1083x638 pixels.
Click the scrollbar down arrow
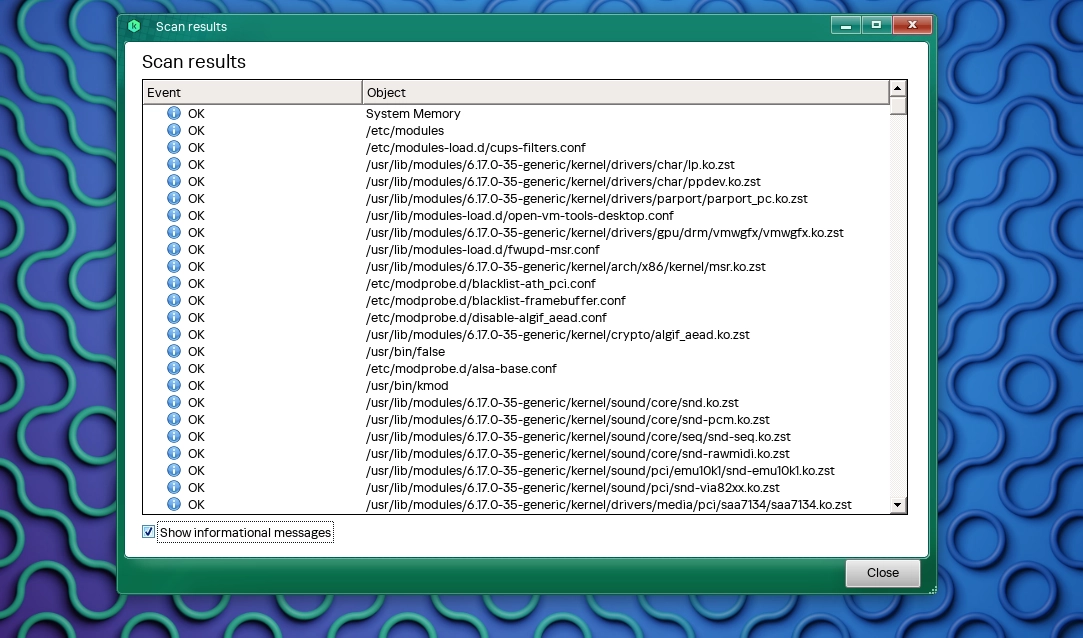897,505
